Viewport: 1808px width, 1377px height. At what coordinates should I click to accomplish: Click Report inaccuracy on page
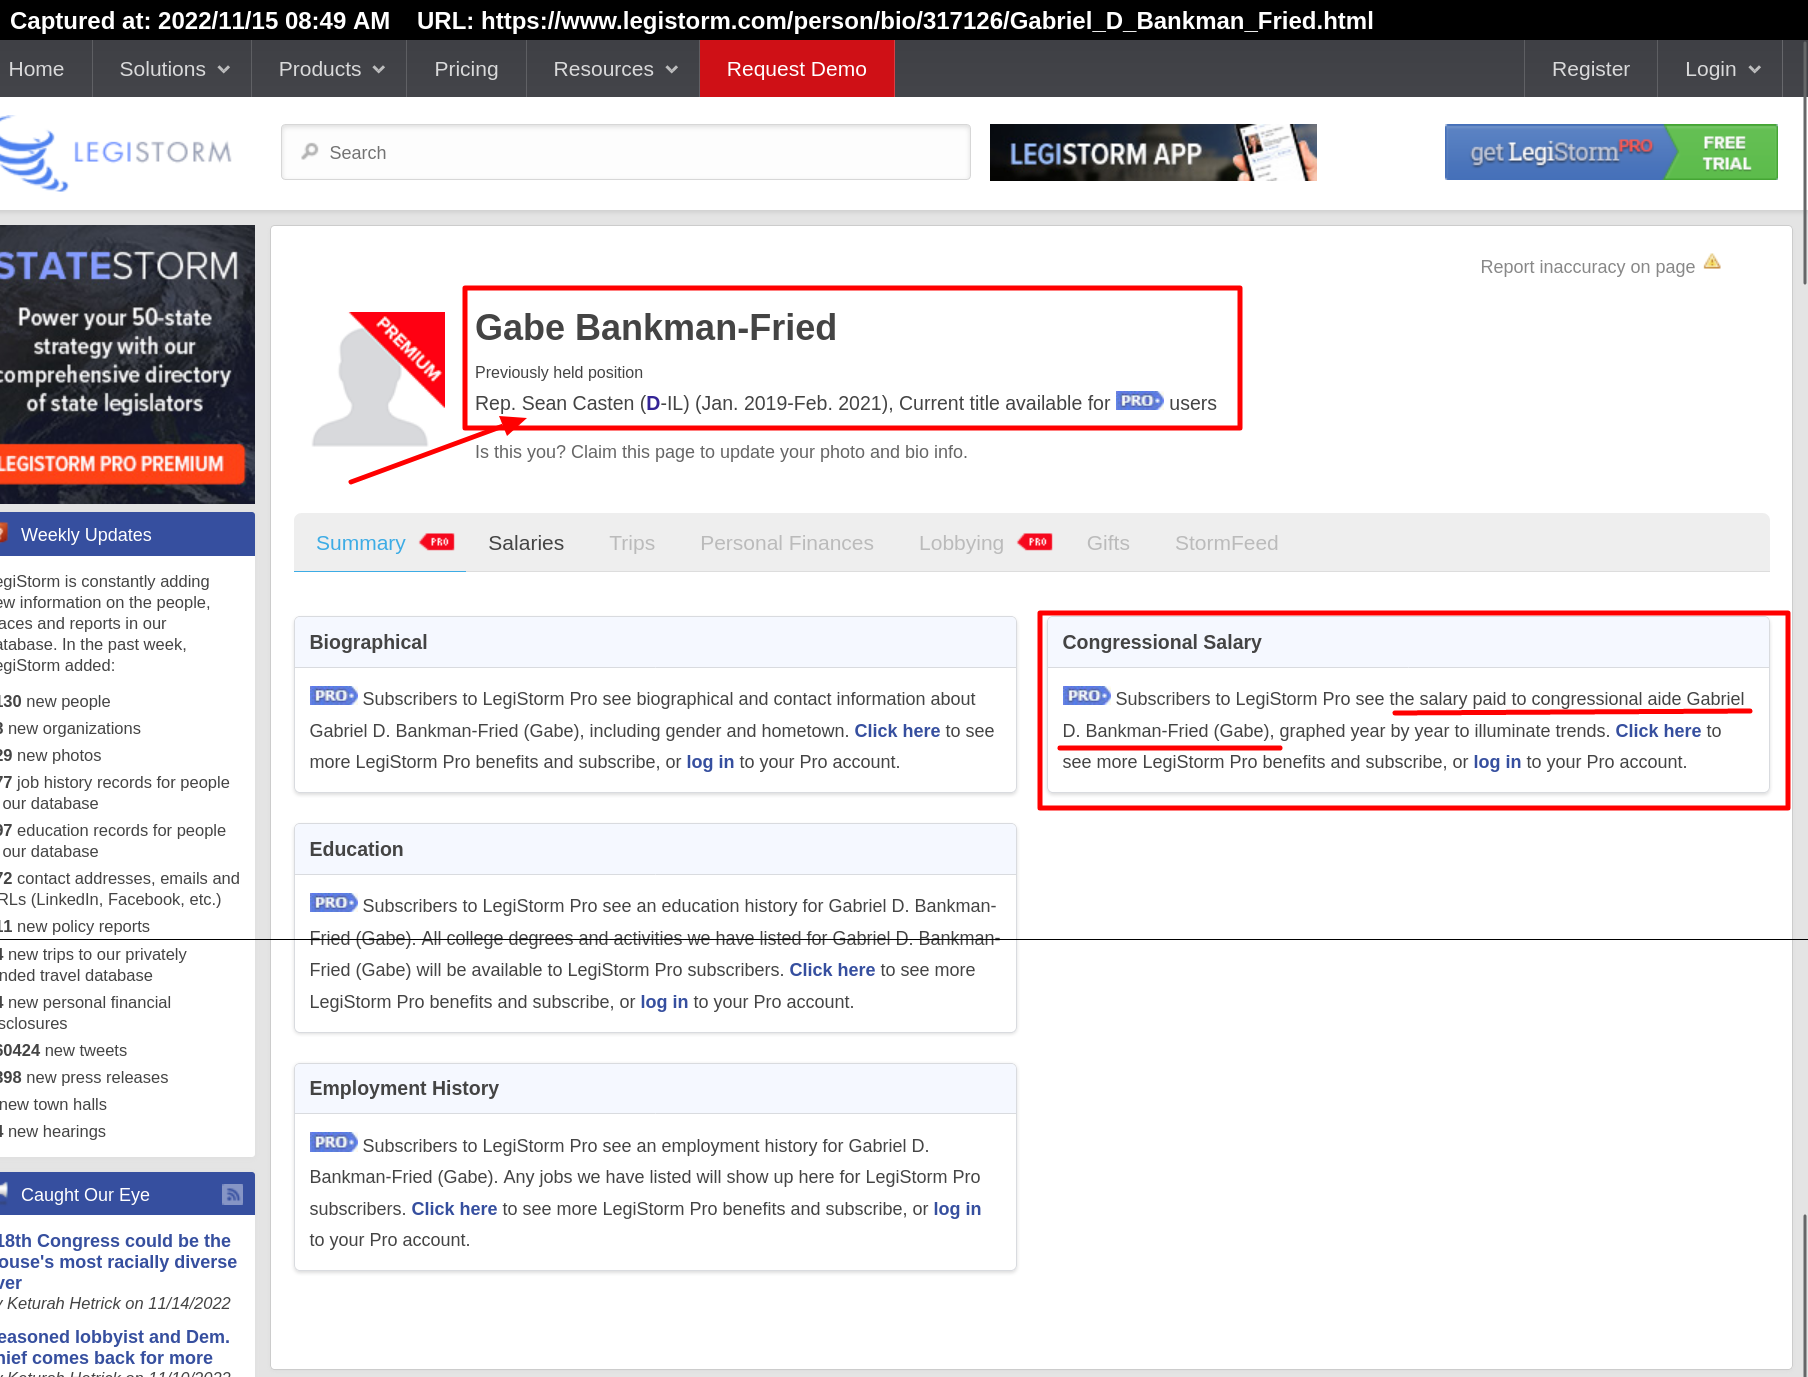[x=1587, y=267]
